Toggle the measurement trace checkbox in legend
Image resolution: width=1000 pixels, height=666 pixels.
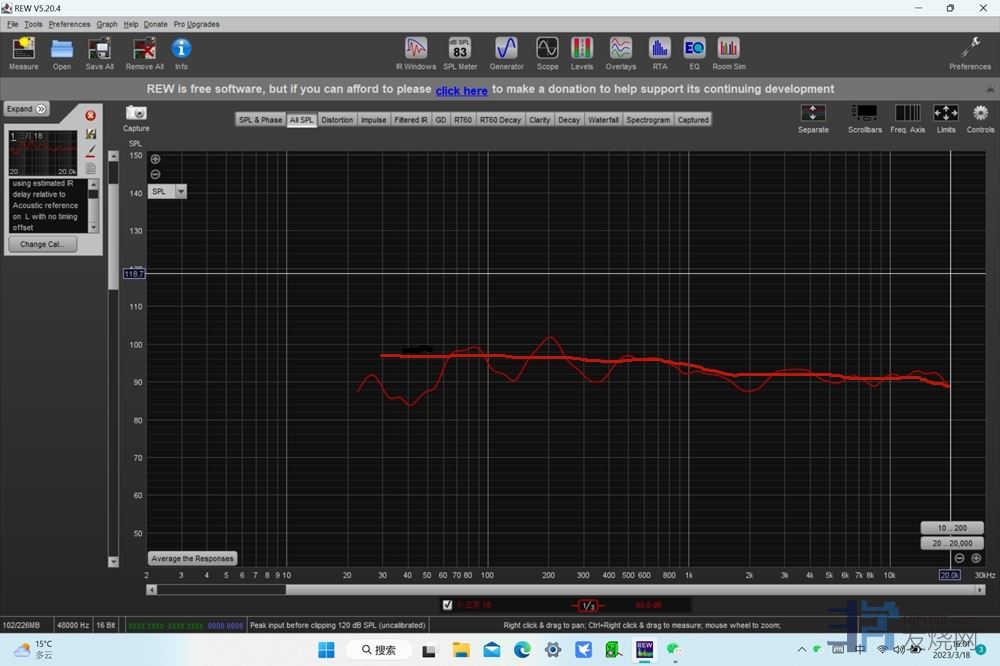point(447,605)
